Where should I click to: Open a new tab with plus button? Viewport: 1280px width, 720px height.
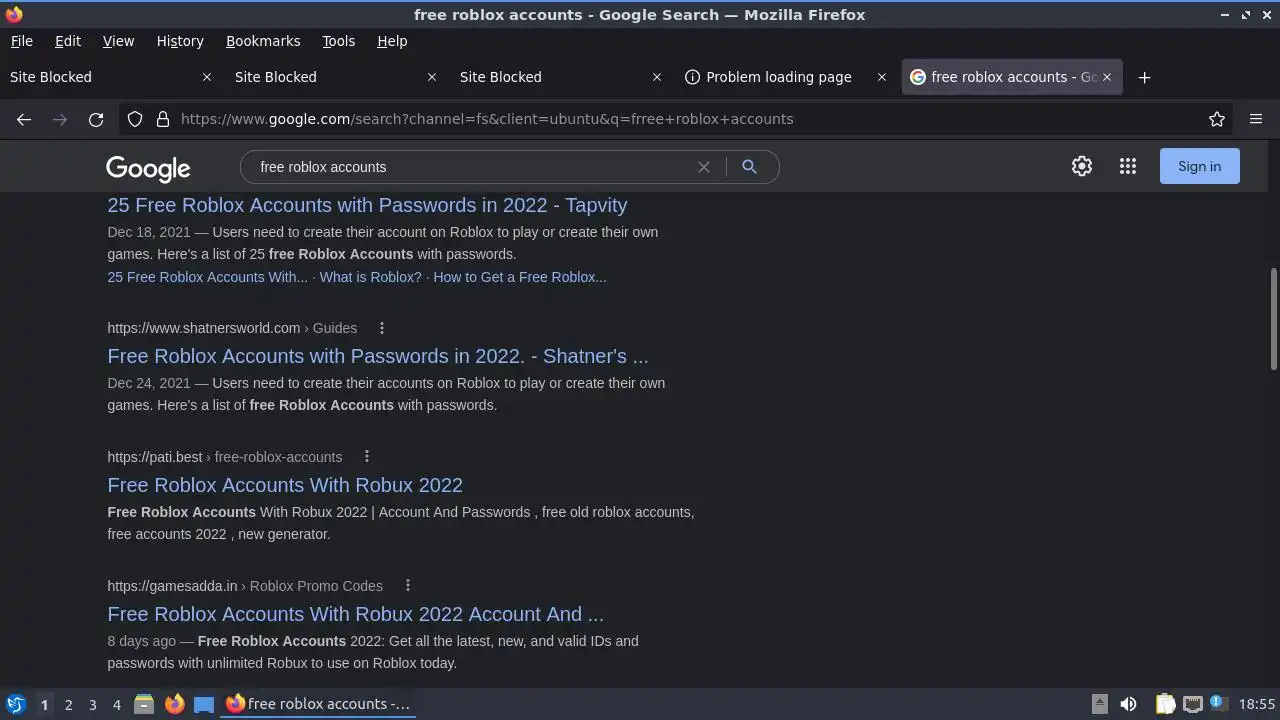click(x=1145, y=77)
